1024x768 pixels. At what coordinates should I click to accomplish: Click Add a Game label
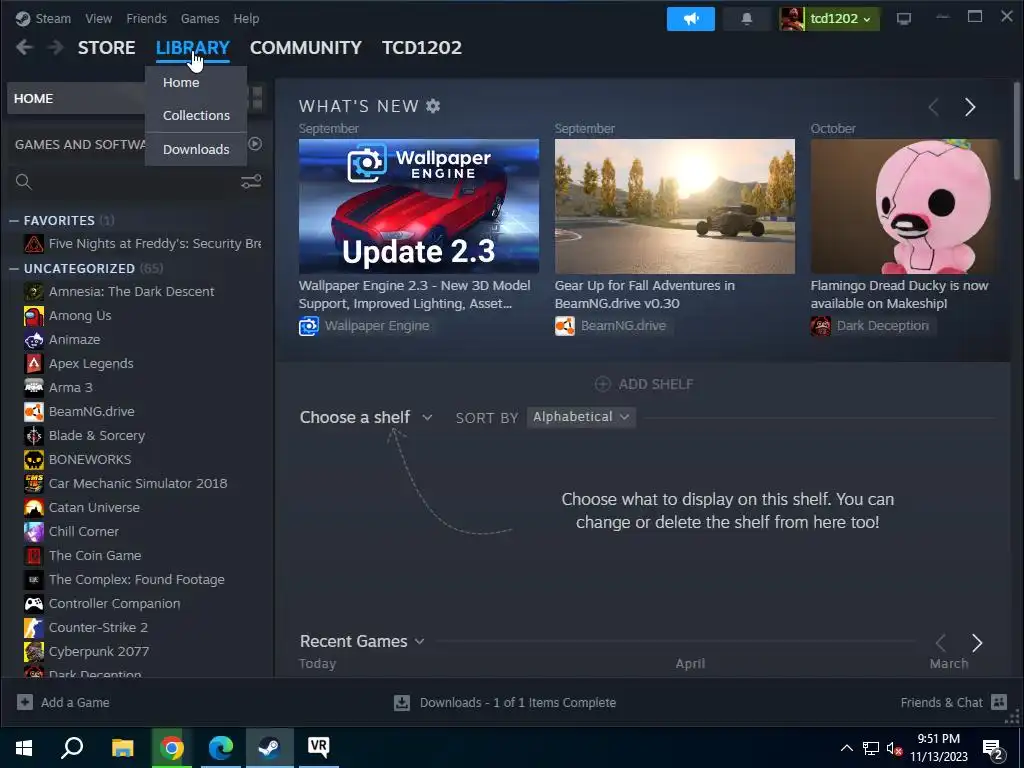click(x=75, y=703)
